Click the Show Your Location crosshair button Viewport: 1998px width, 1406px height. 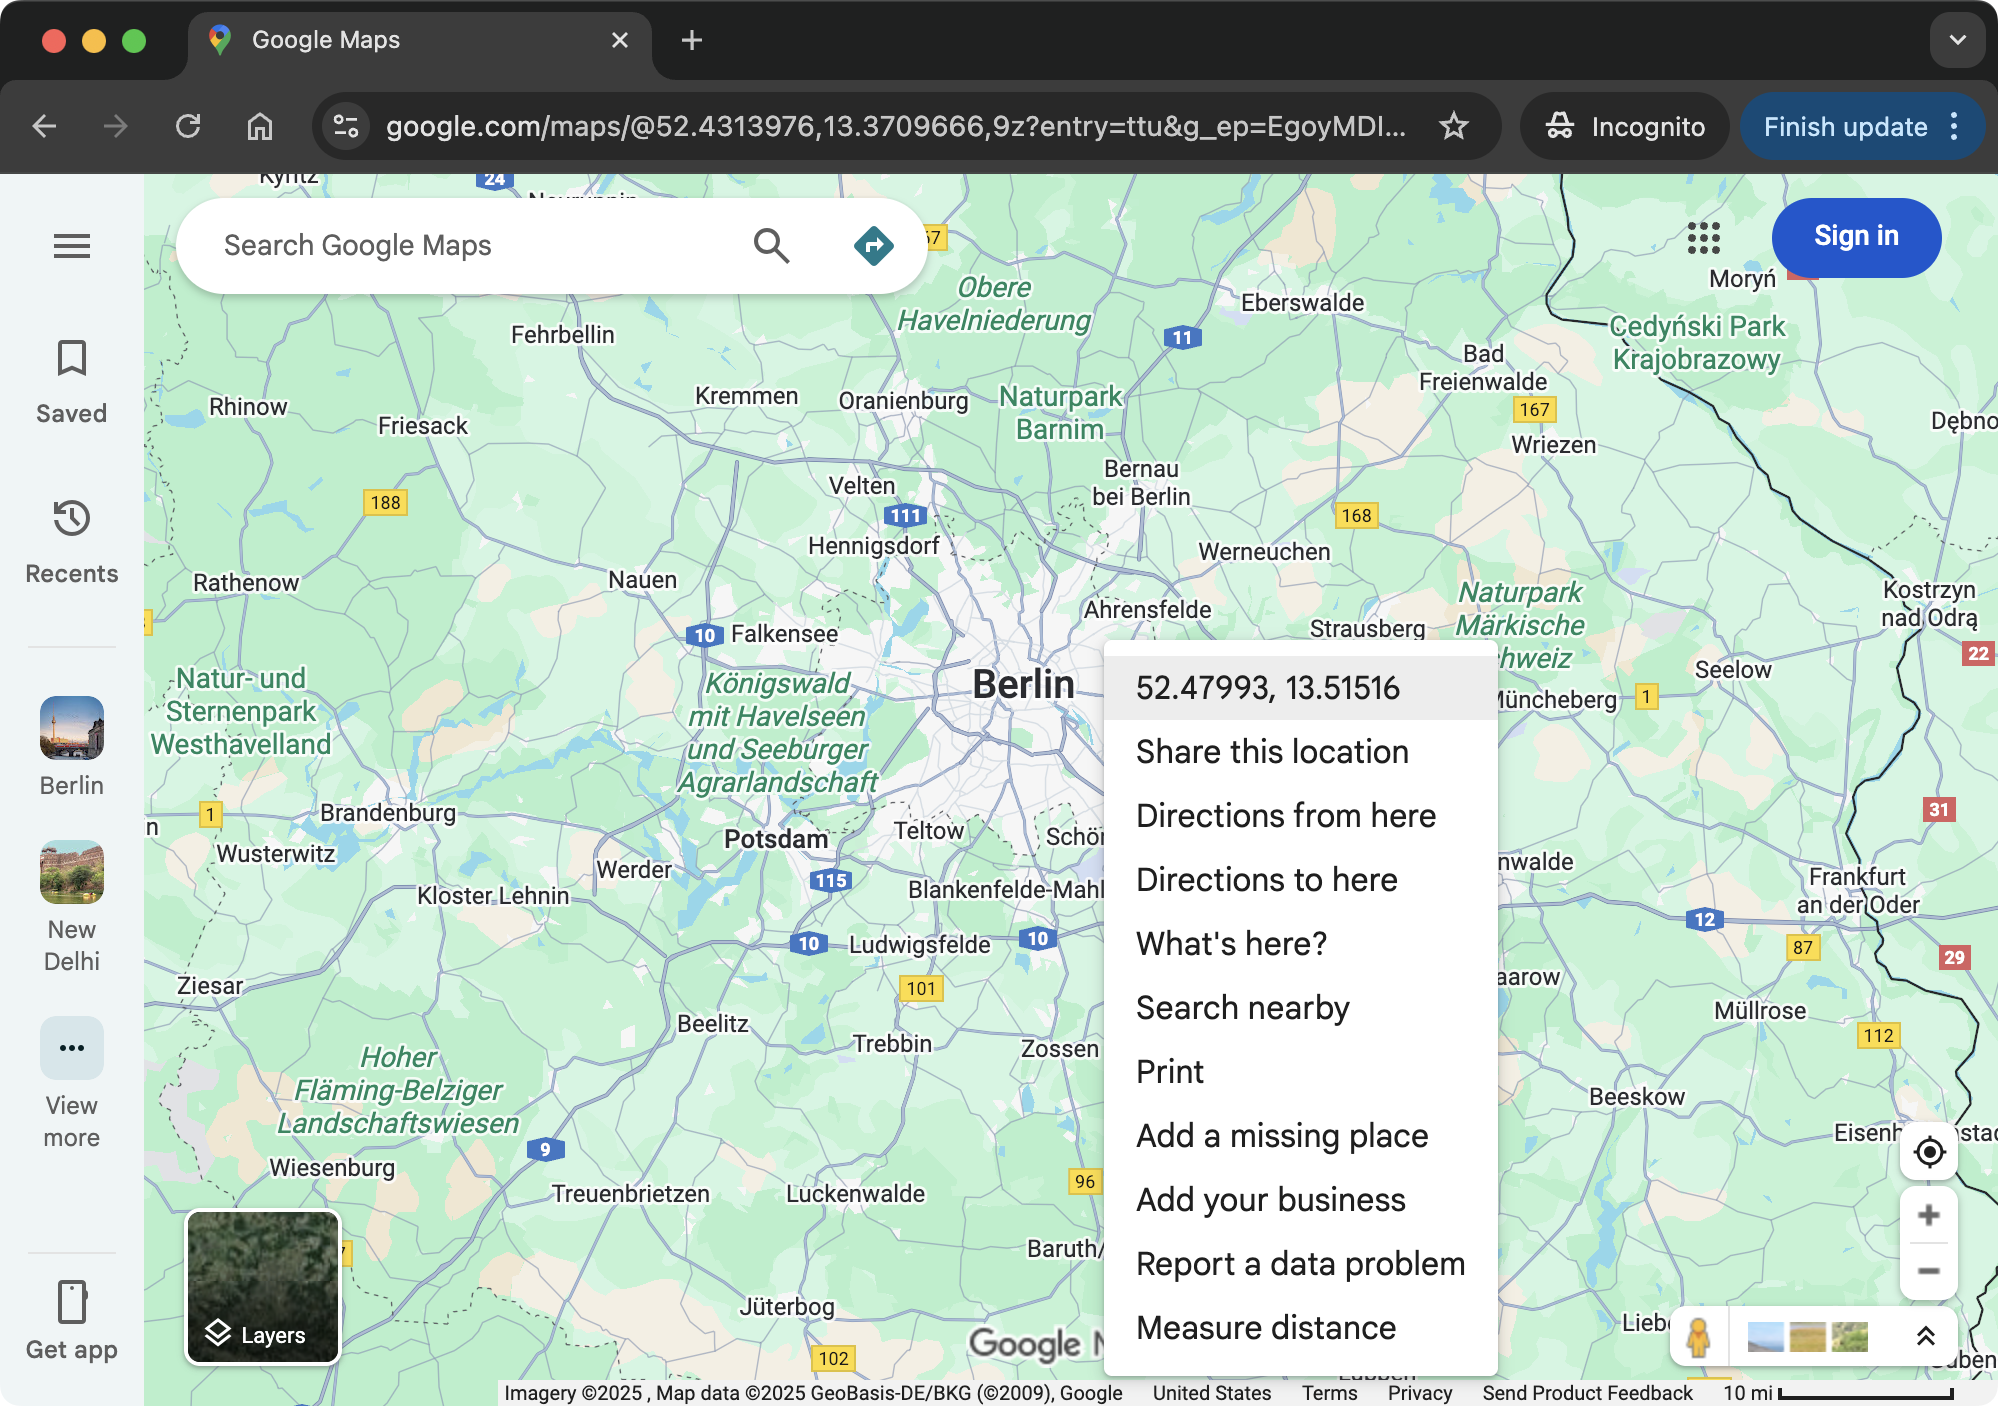(x=1929, y=1152)
